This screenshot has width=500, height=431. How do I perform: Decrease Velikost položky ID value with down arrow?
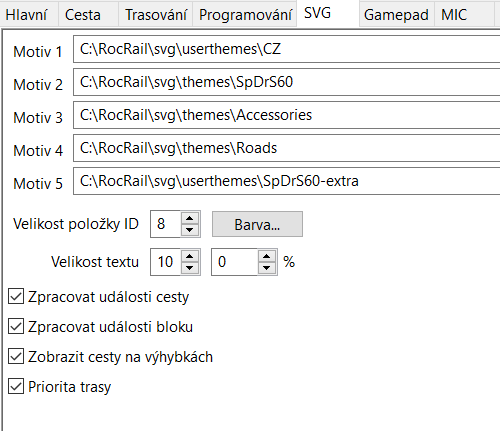pyautogui.click(x=190, y=230)
